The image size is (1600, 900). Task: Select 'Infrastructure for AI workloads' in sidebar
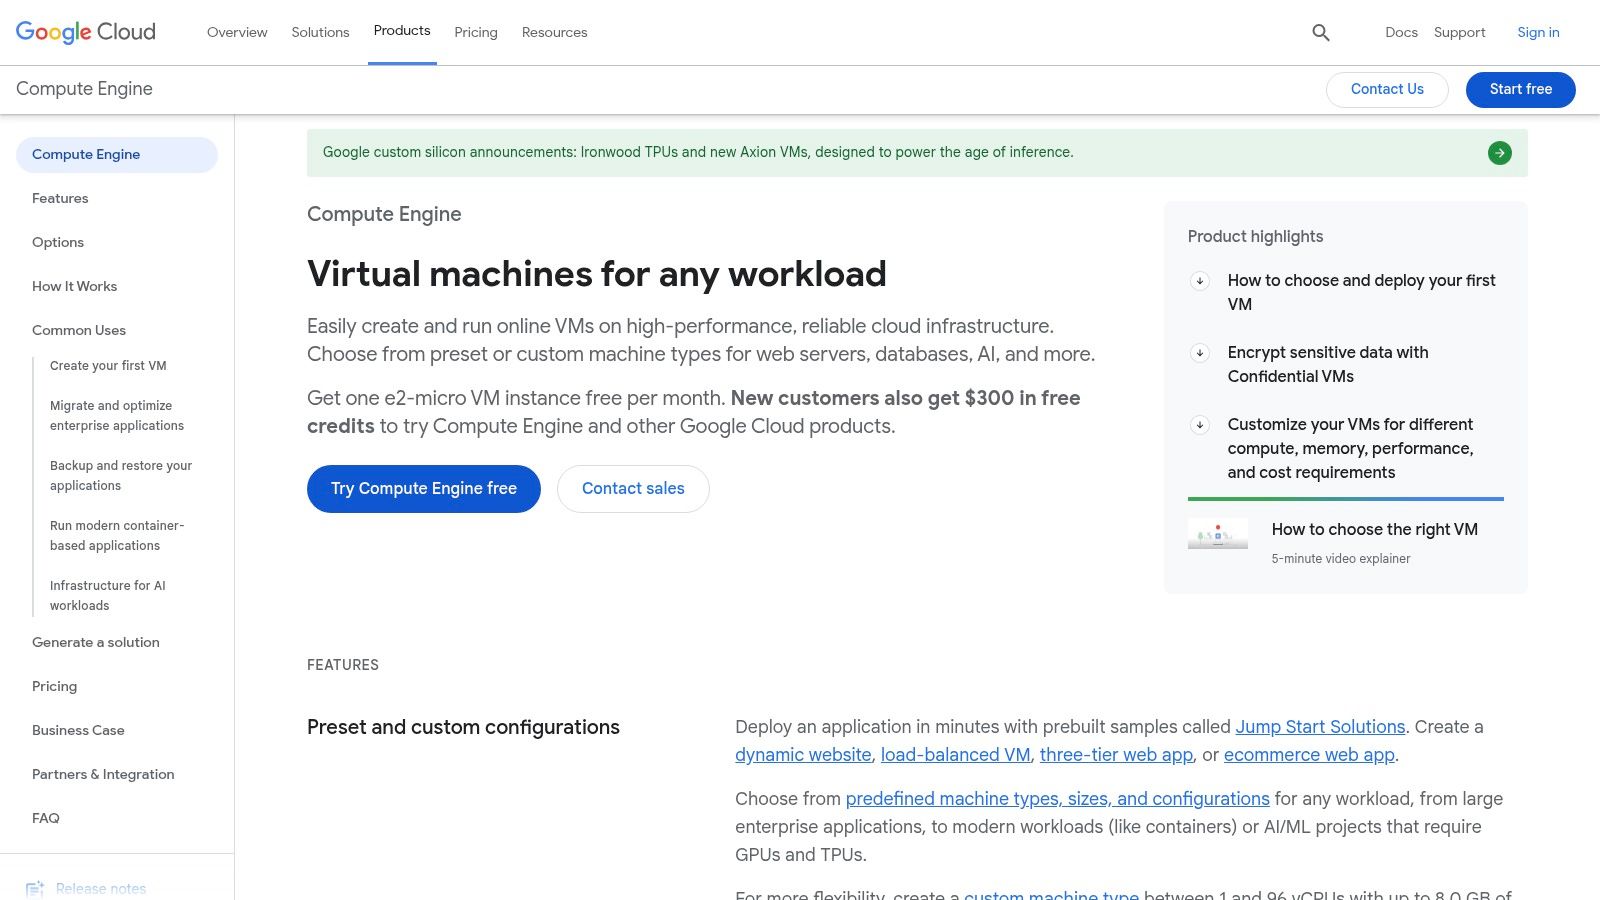tap(108, 595)
